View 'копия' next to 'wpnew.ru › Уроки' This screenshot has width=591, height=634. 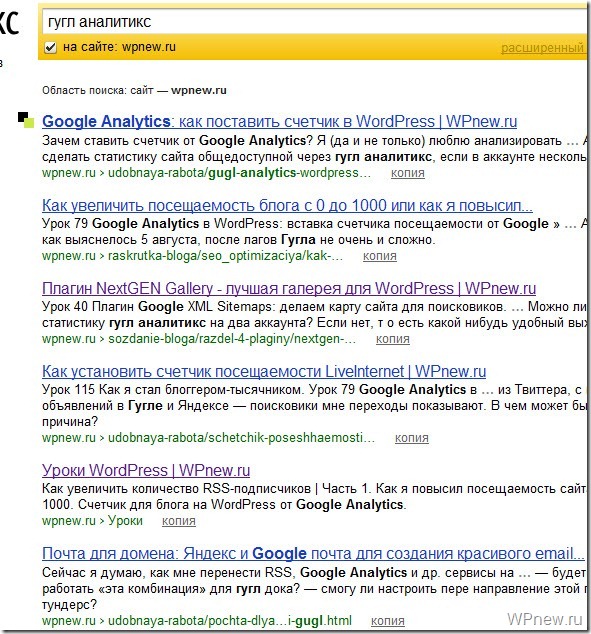[179, 521]
